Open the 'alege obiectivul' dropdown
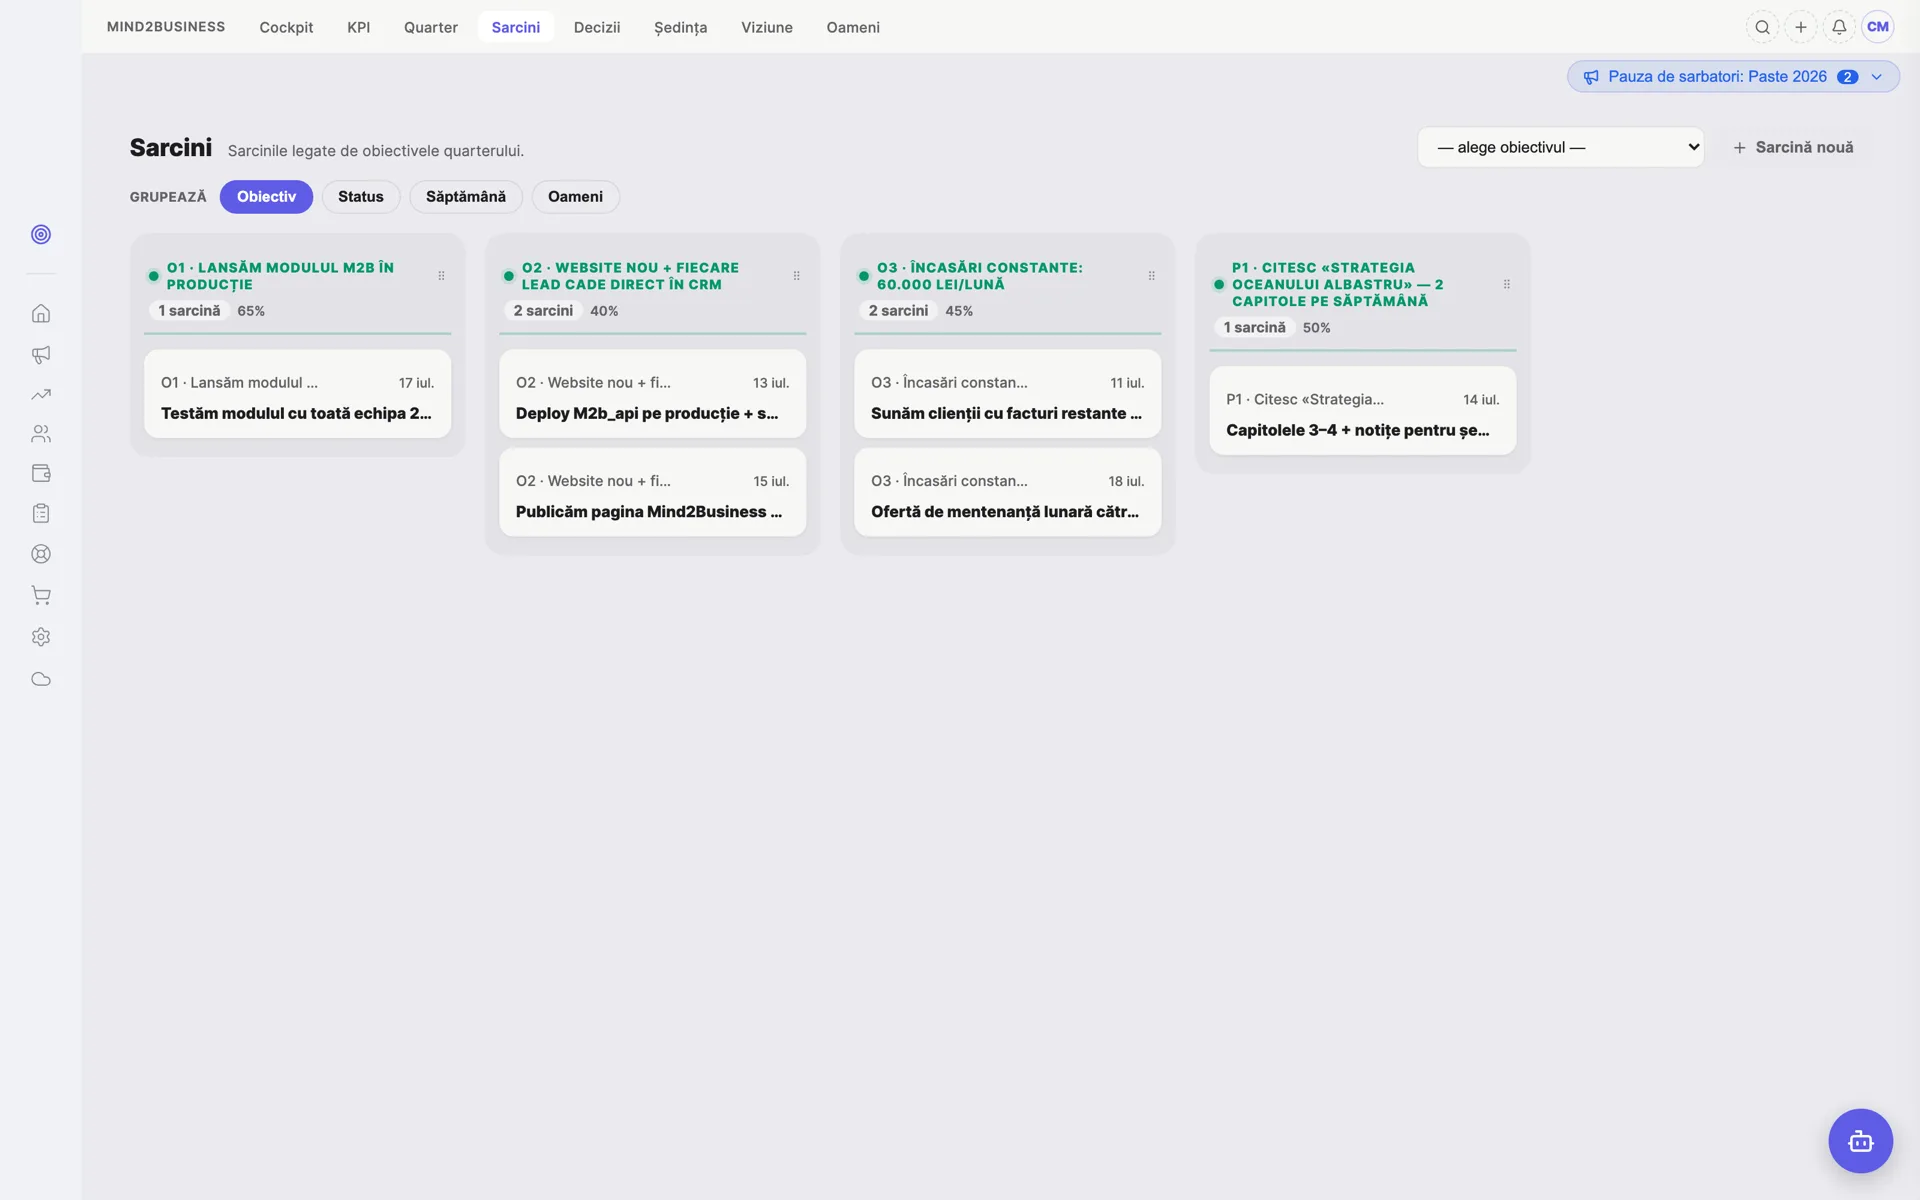The width and height of the screenshot is (1920, 1200). [x=1560, y=147]
